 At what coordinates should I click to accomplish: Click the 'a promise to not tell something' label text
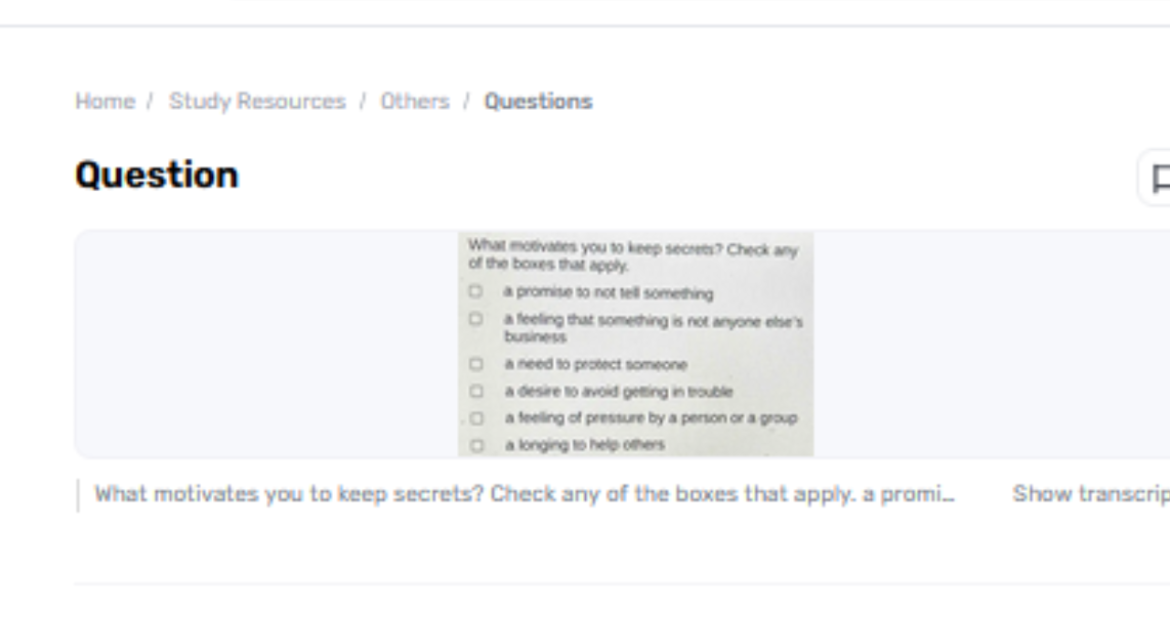click(608, 293)
